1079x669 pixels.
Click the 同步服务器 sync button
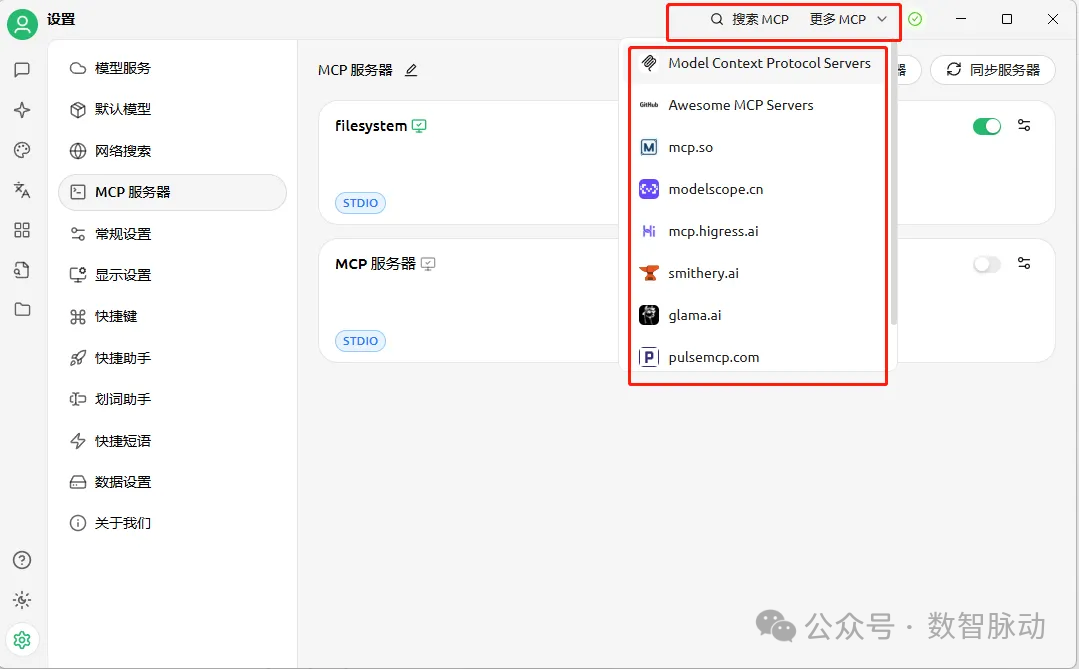[992, 70]
